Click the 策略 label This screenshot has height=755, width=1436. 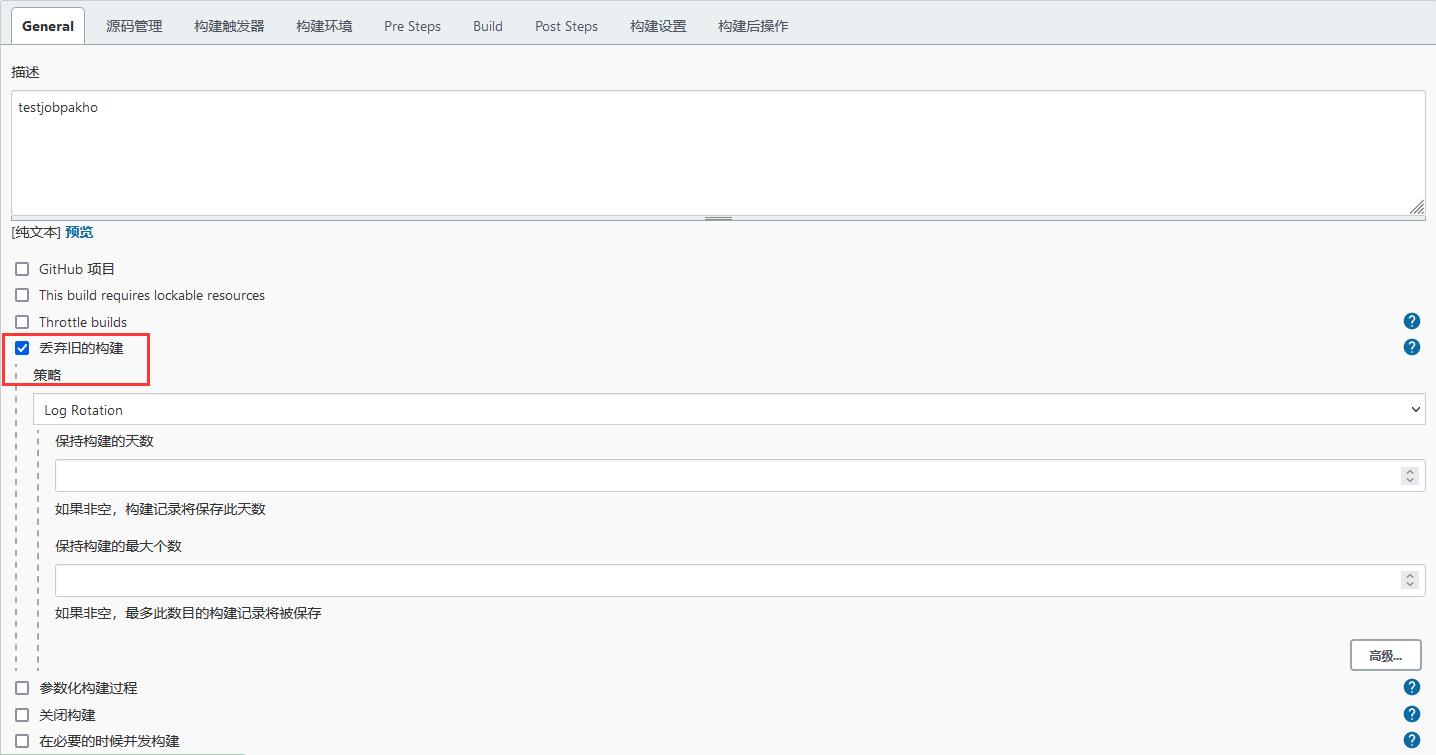point(47,374)
